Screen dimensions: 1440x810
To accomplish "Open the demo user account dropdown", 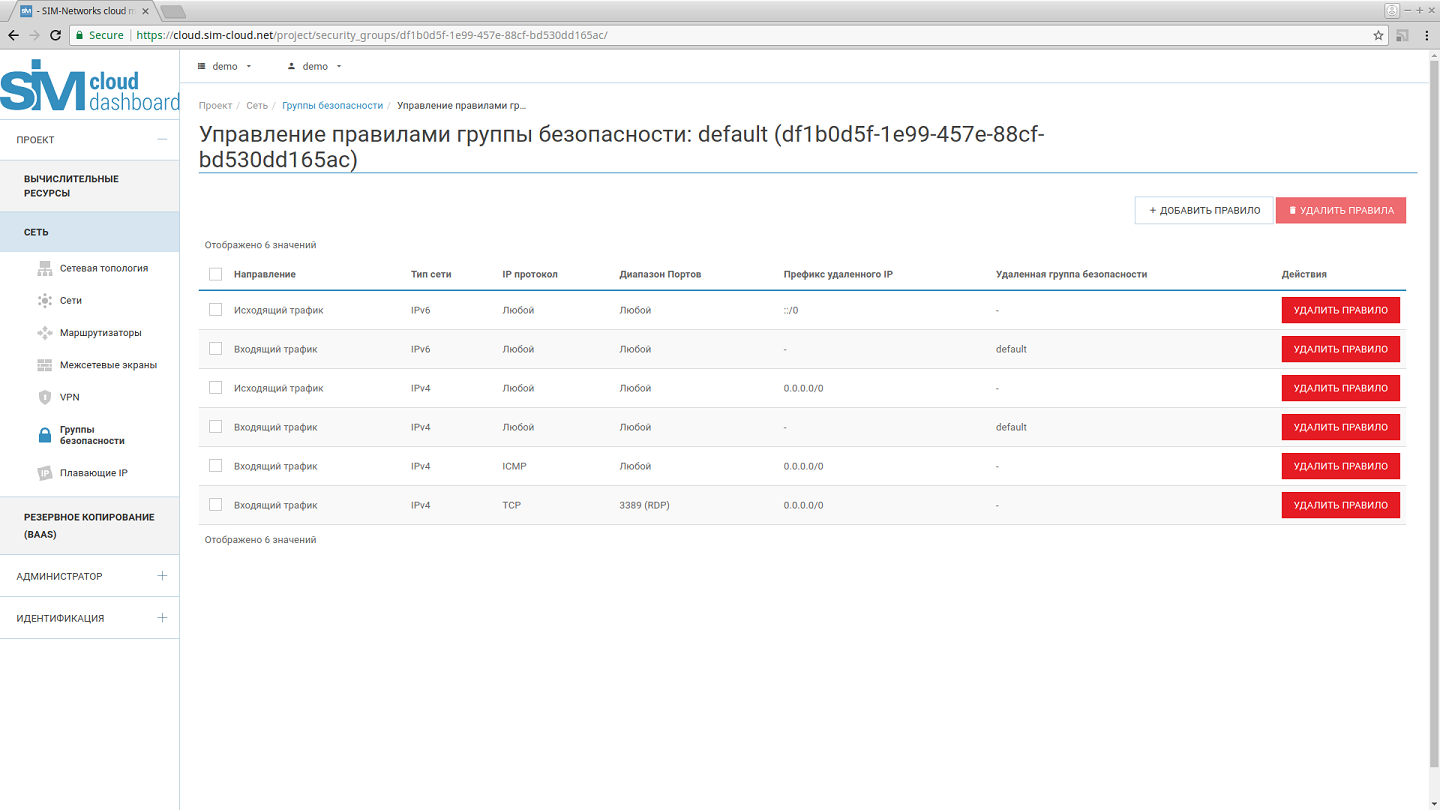I will tap(315, 66).
